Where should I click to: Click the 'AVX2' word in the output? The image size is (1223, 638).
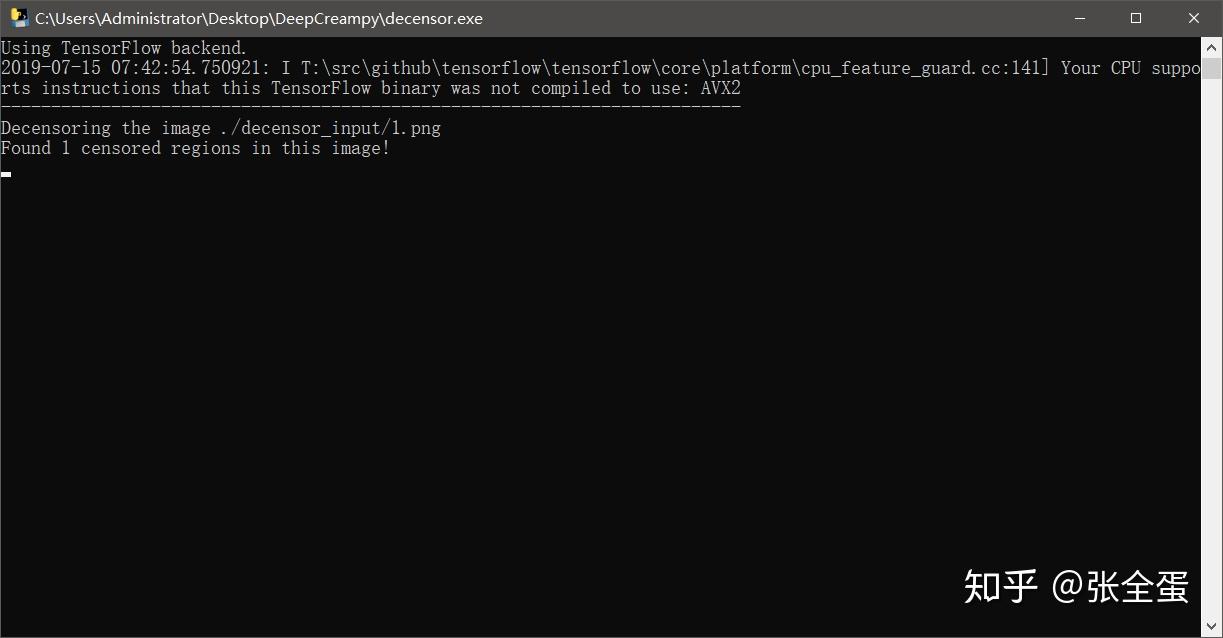(x=720, y=88)
